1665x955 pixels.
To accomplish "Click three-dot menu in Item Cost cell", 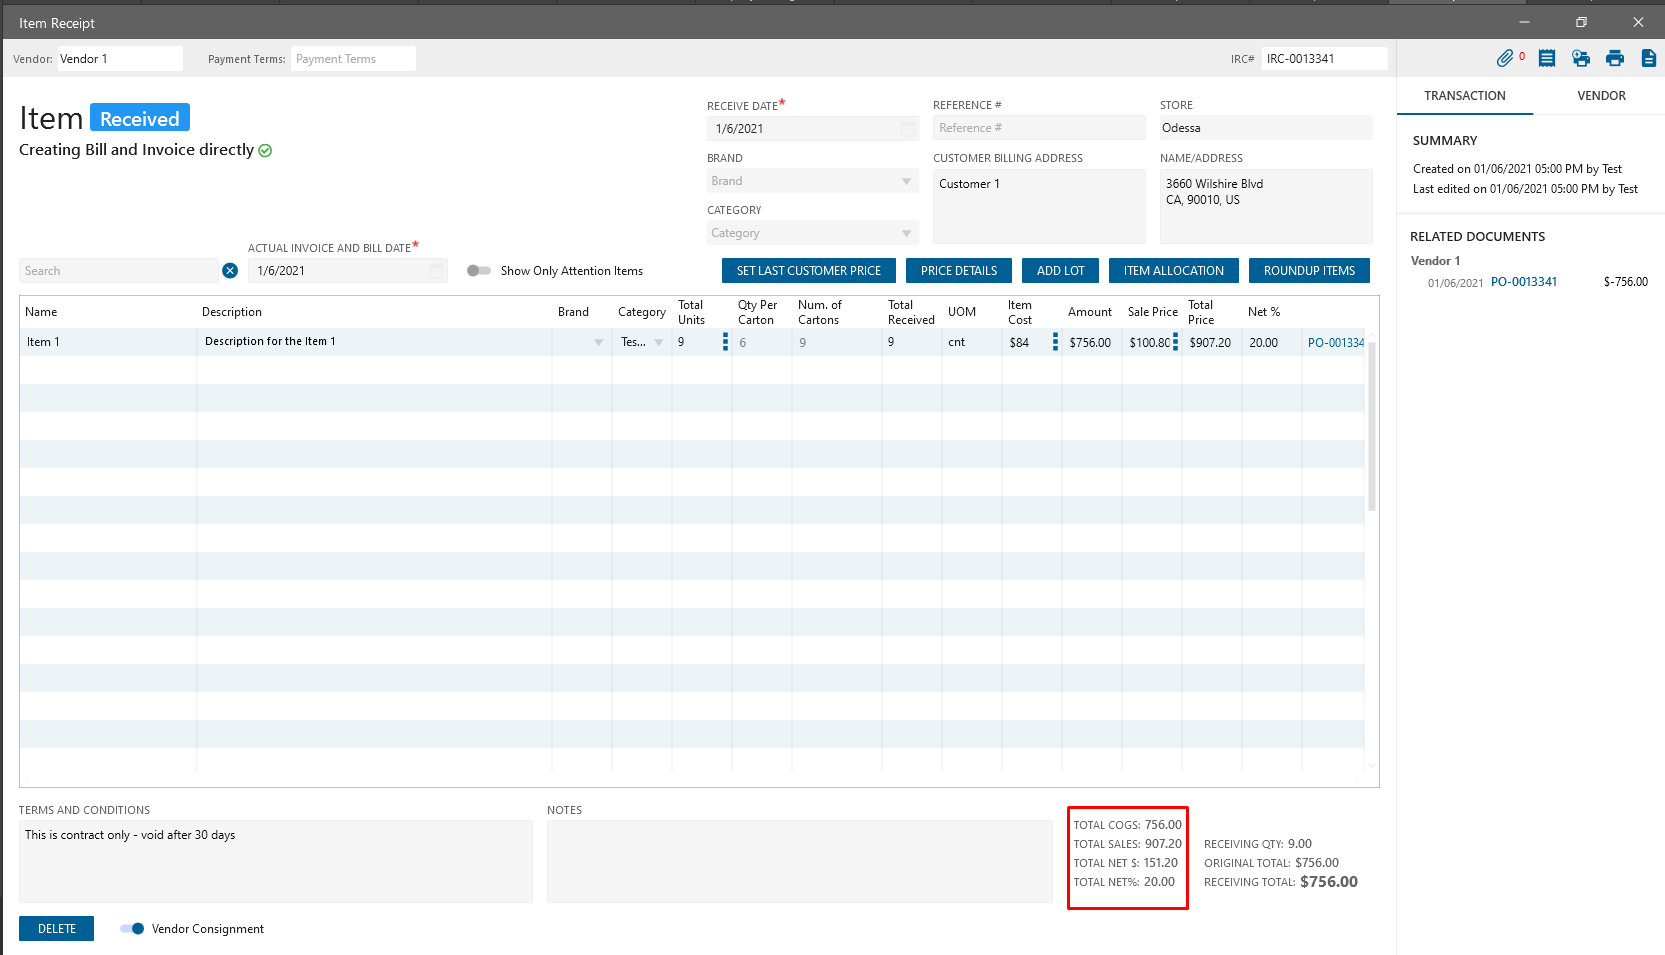I will 1055,342.
